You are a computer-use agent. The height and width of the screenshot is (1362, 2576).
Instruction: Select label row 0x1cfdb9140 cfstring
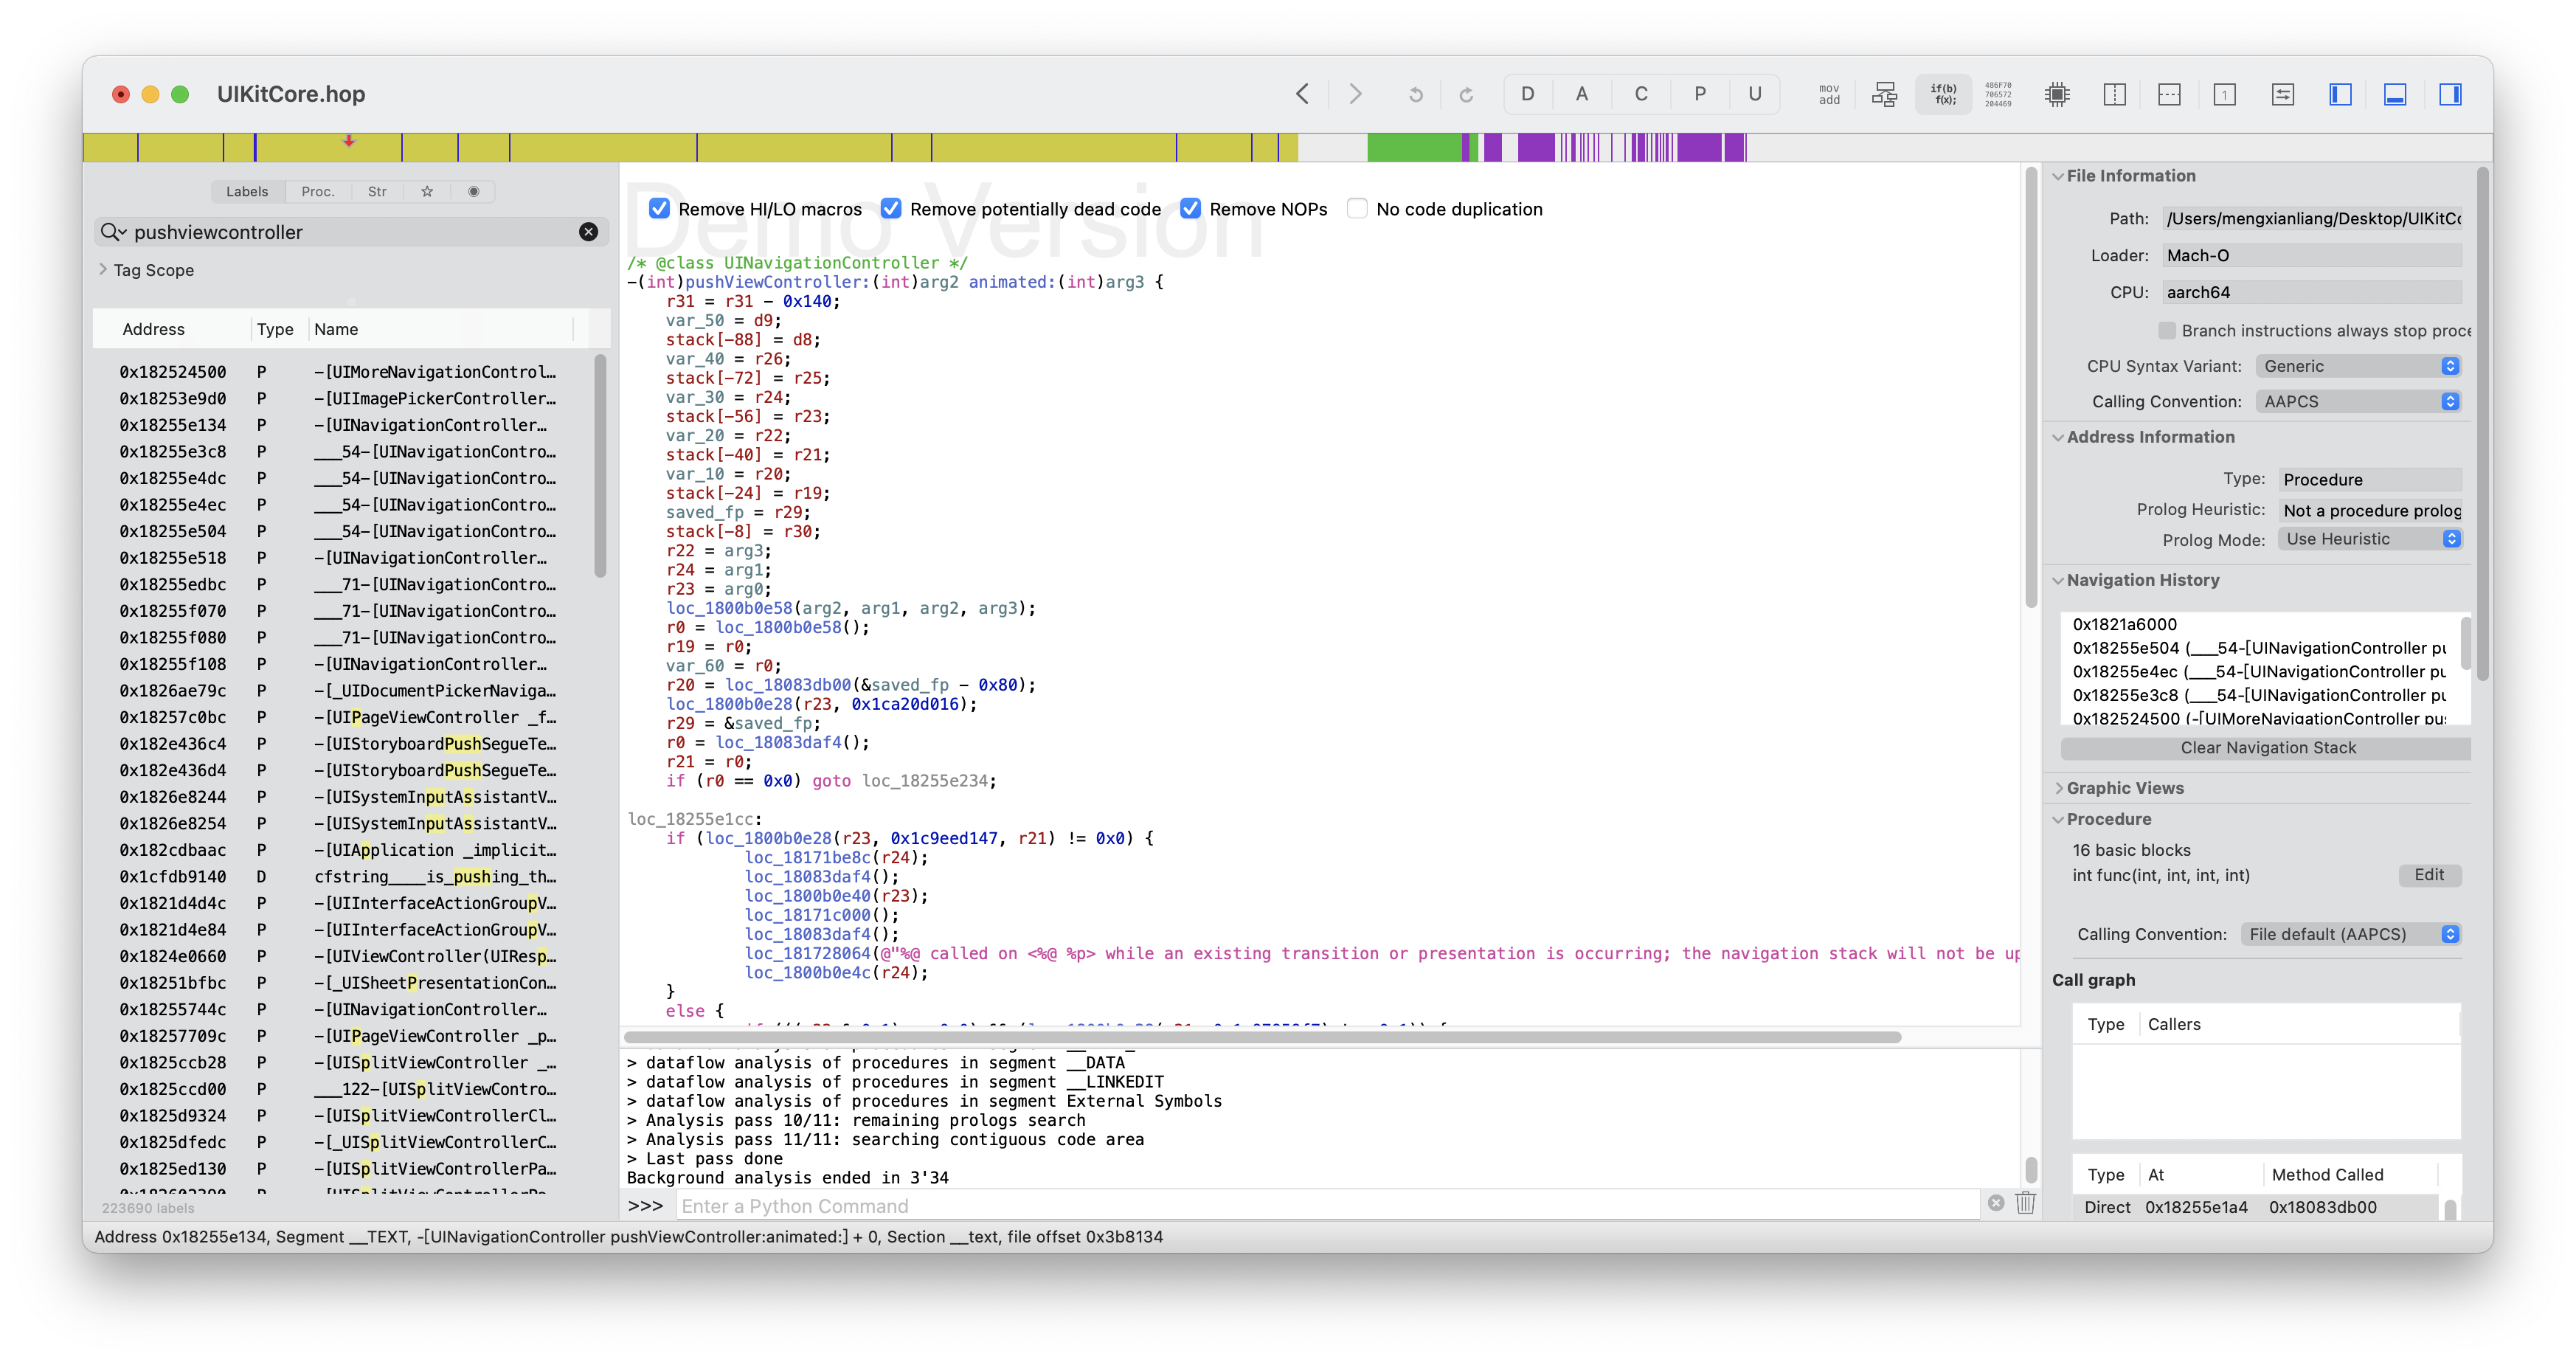(x=340, y=876)
